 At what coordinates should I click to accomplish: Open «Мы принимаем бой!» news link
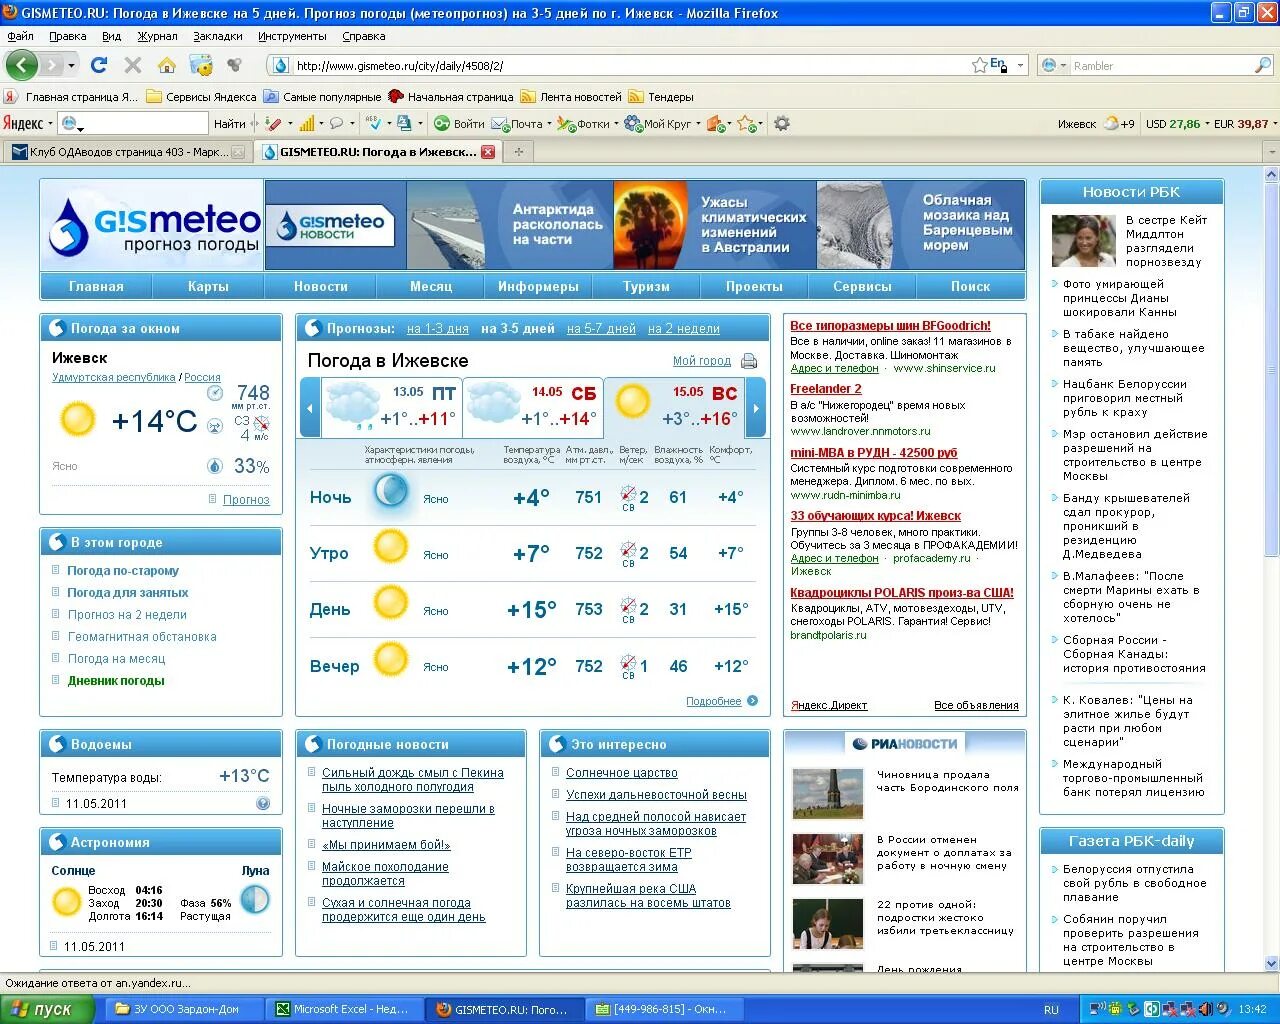[x=386, y=845]
